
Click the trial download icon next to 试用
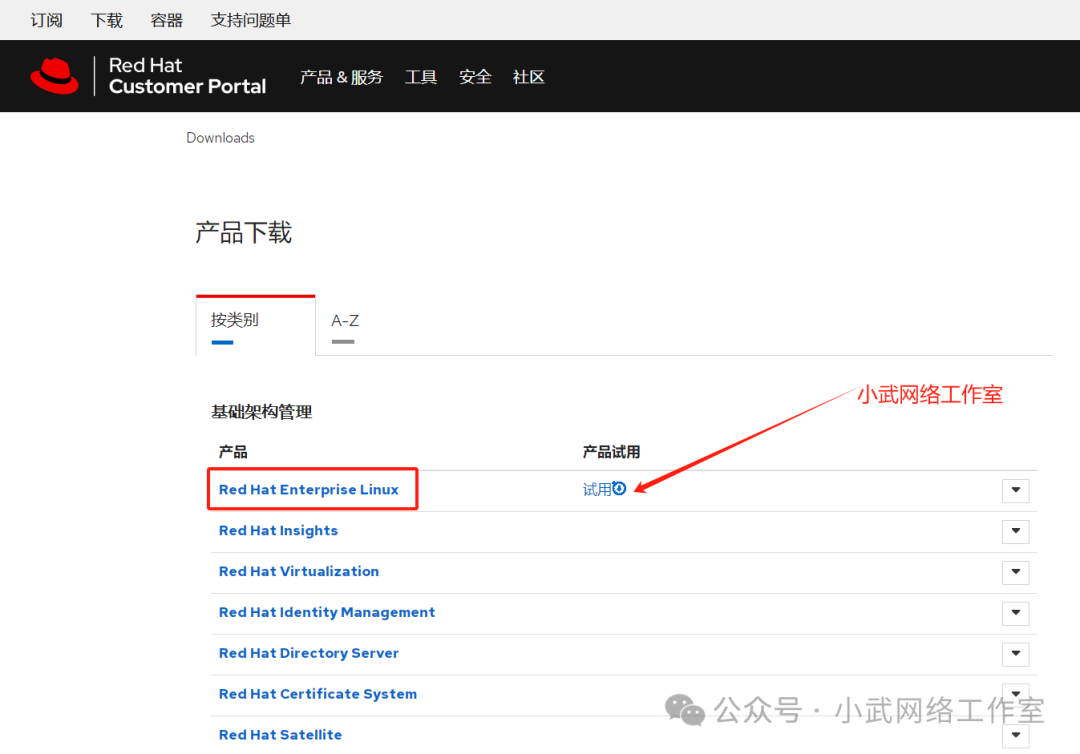click(619, 488)
